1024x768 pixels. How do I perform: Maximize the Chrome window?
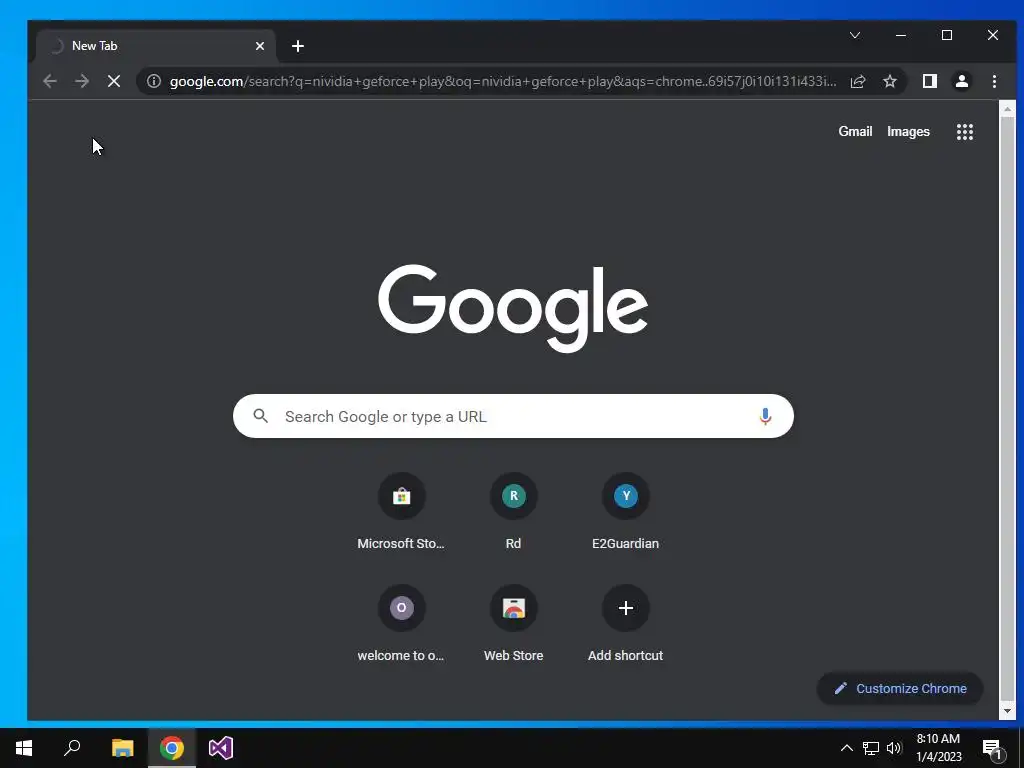tap(946, 35)
